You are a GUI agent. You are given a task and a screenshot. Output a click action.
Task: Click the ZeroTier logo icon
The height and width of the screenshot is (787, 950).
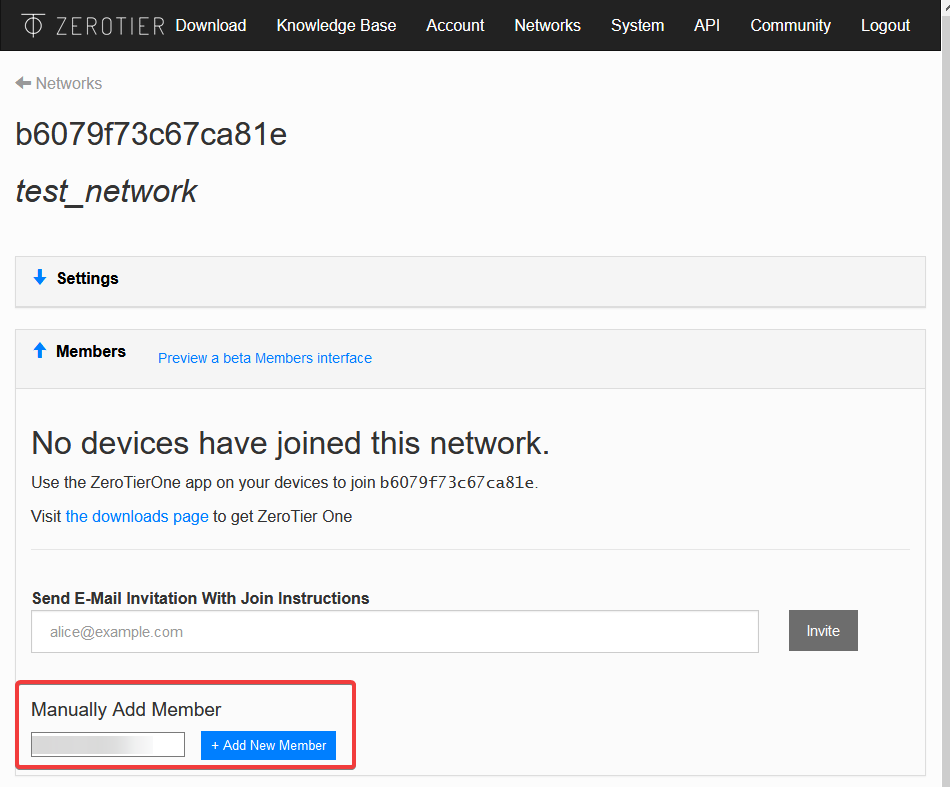click(33, 25)
